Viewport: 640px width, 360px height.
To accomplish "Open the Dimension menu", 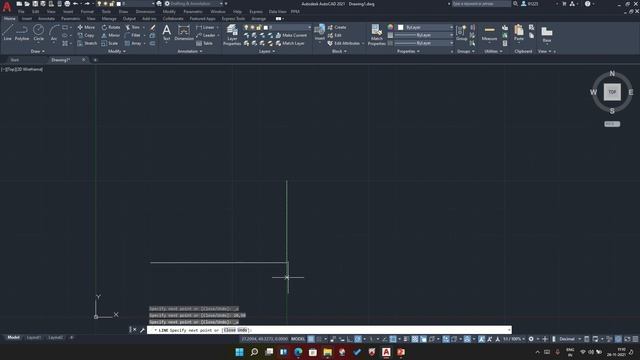I will tap(145, 12).
